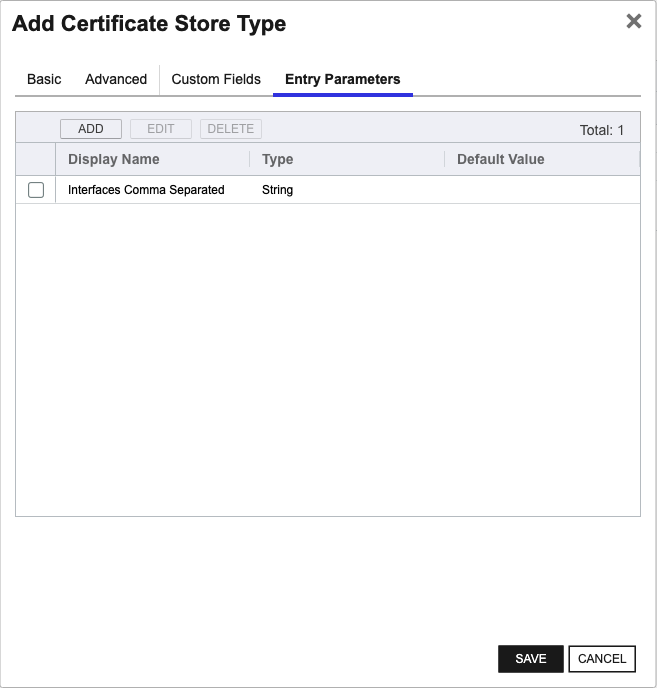The image size is (657, 688).
Task: Click the String type cell
Action: [277, 190]
